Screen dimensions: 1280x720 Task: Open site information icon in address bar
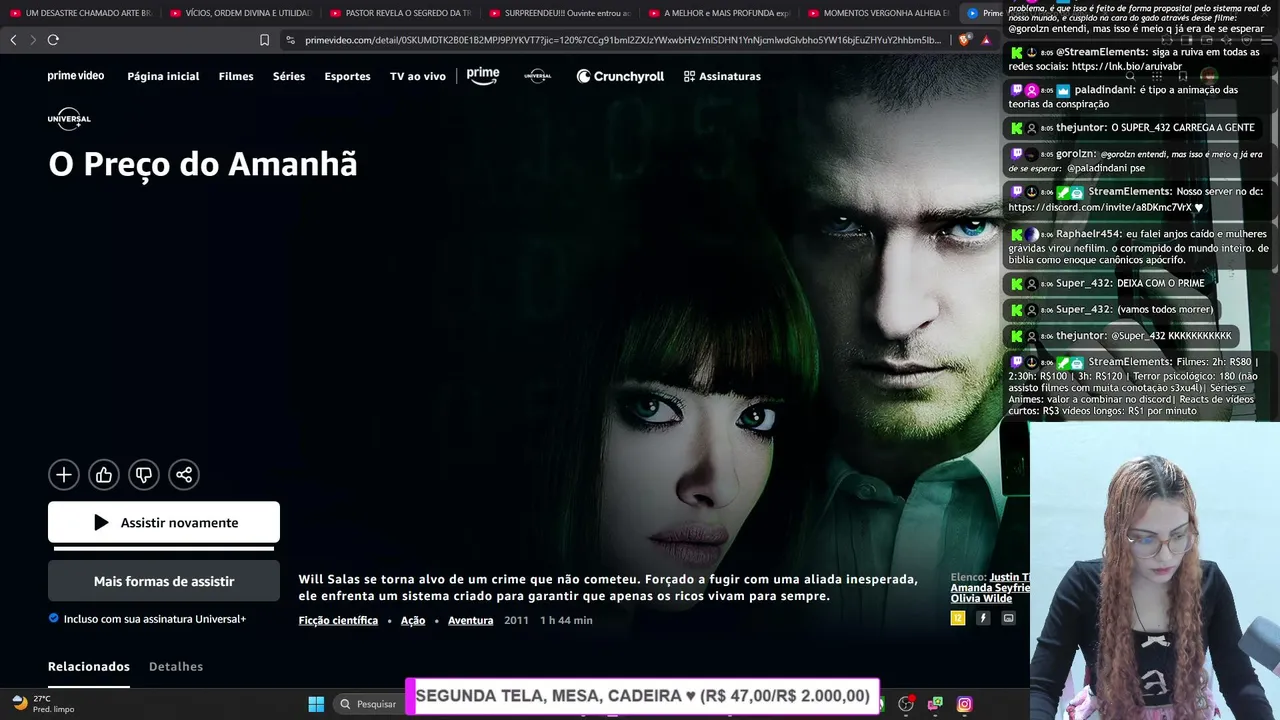coord(290,40)
